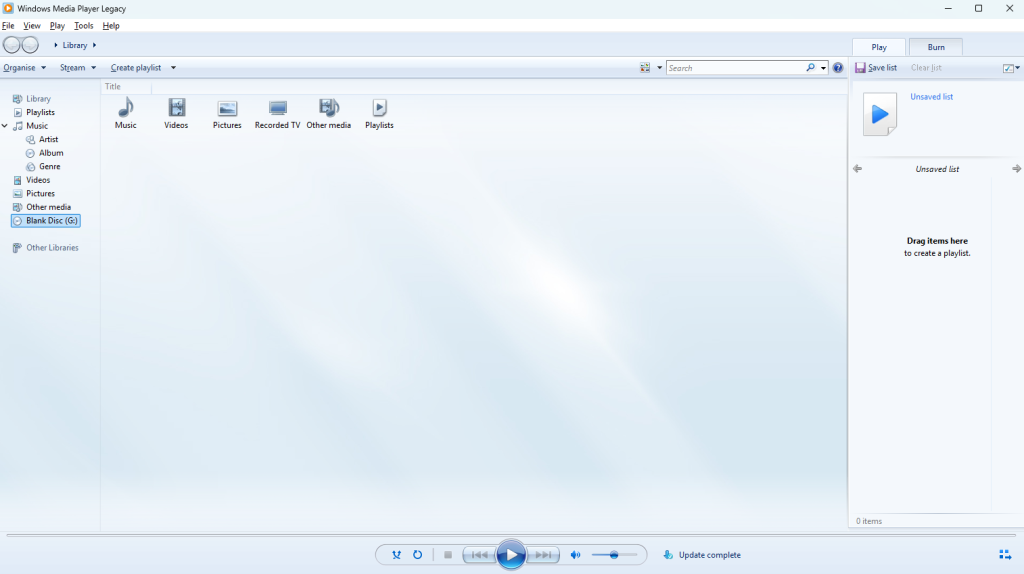Click Create playlist button
Viewport: 1024px width, 574px height.
click(136, 68)
